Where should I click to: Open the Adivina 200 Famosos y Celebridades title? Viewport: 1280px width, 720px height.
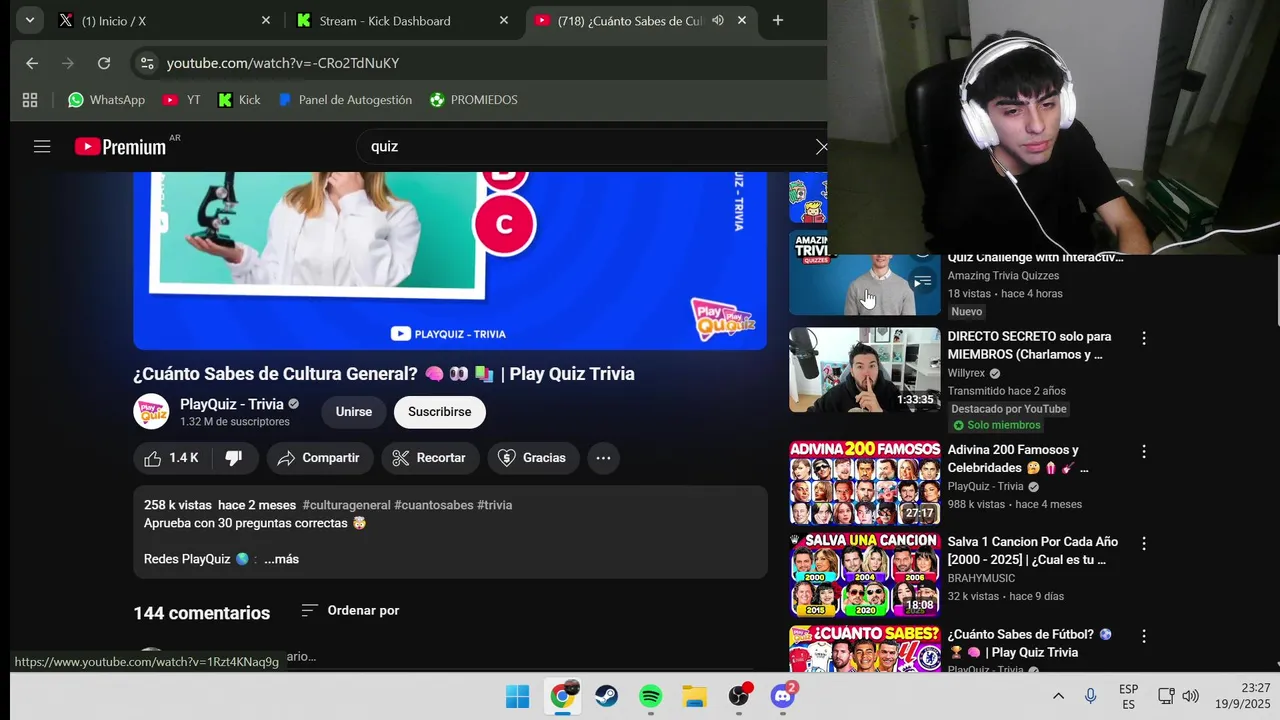click(1018, 459)
